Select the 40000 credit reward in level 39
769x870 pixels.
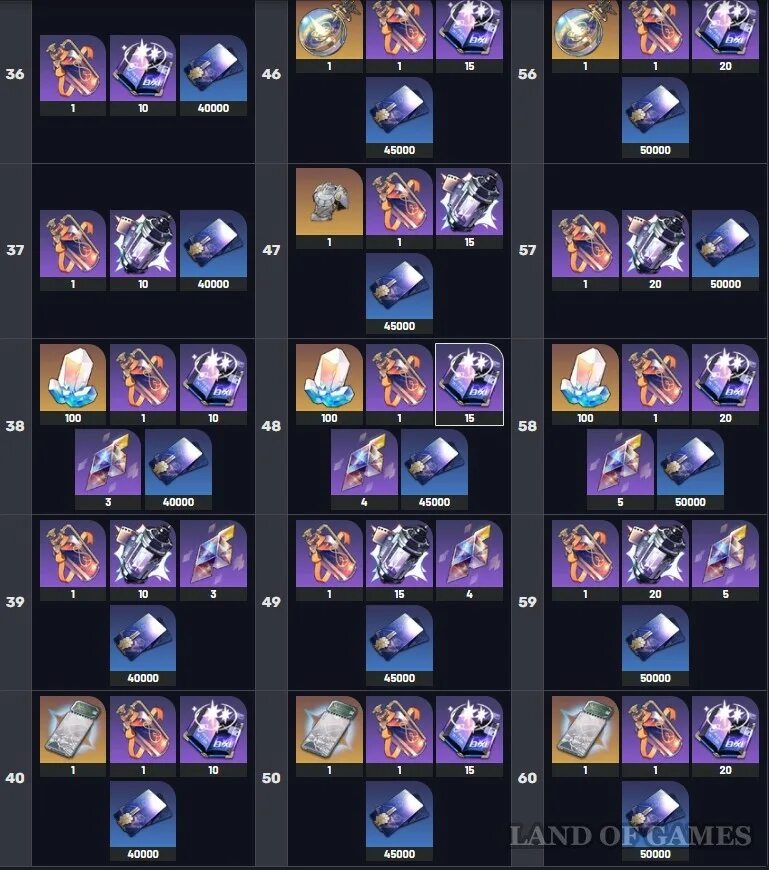tap(143, 645)
